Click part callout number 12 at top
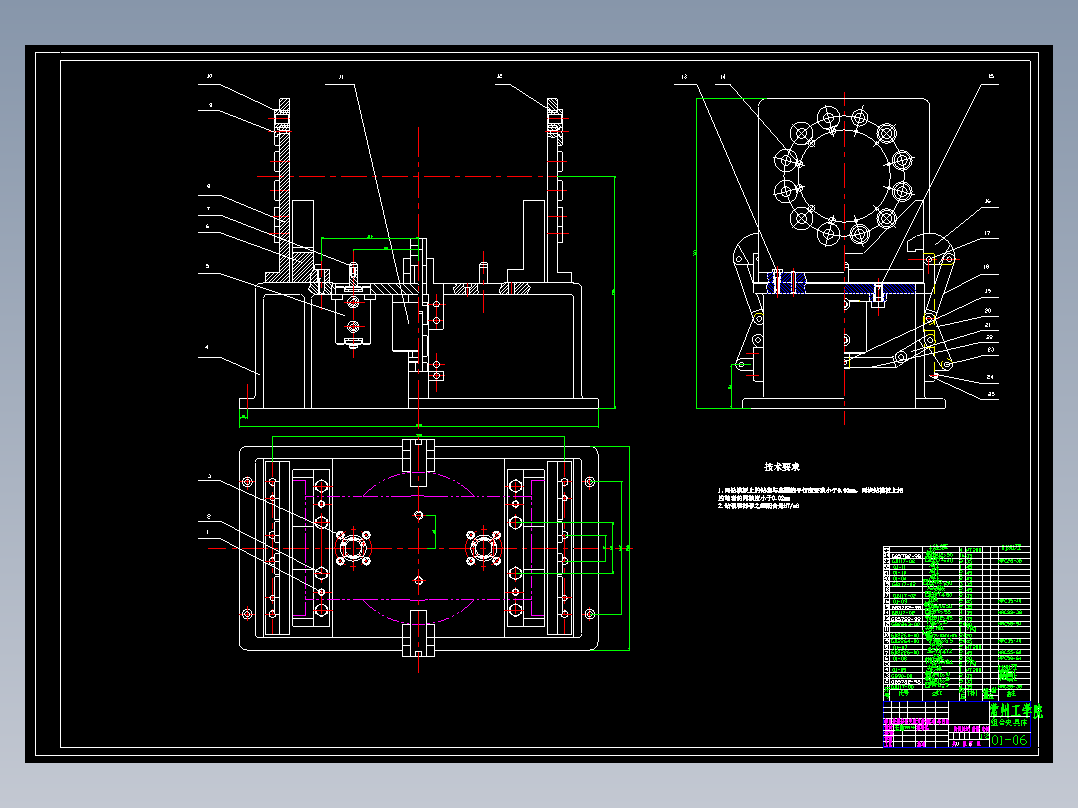Screen dimensions: 1078x808 (x=500, y=77)
